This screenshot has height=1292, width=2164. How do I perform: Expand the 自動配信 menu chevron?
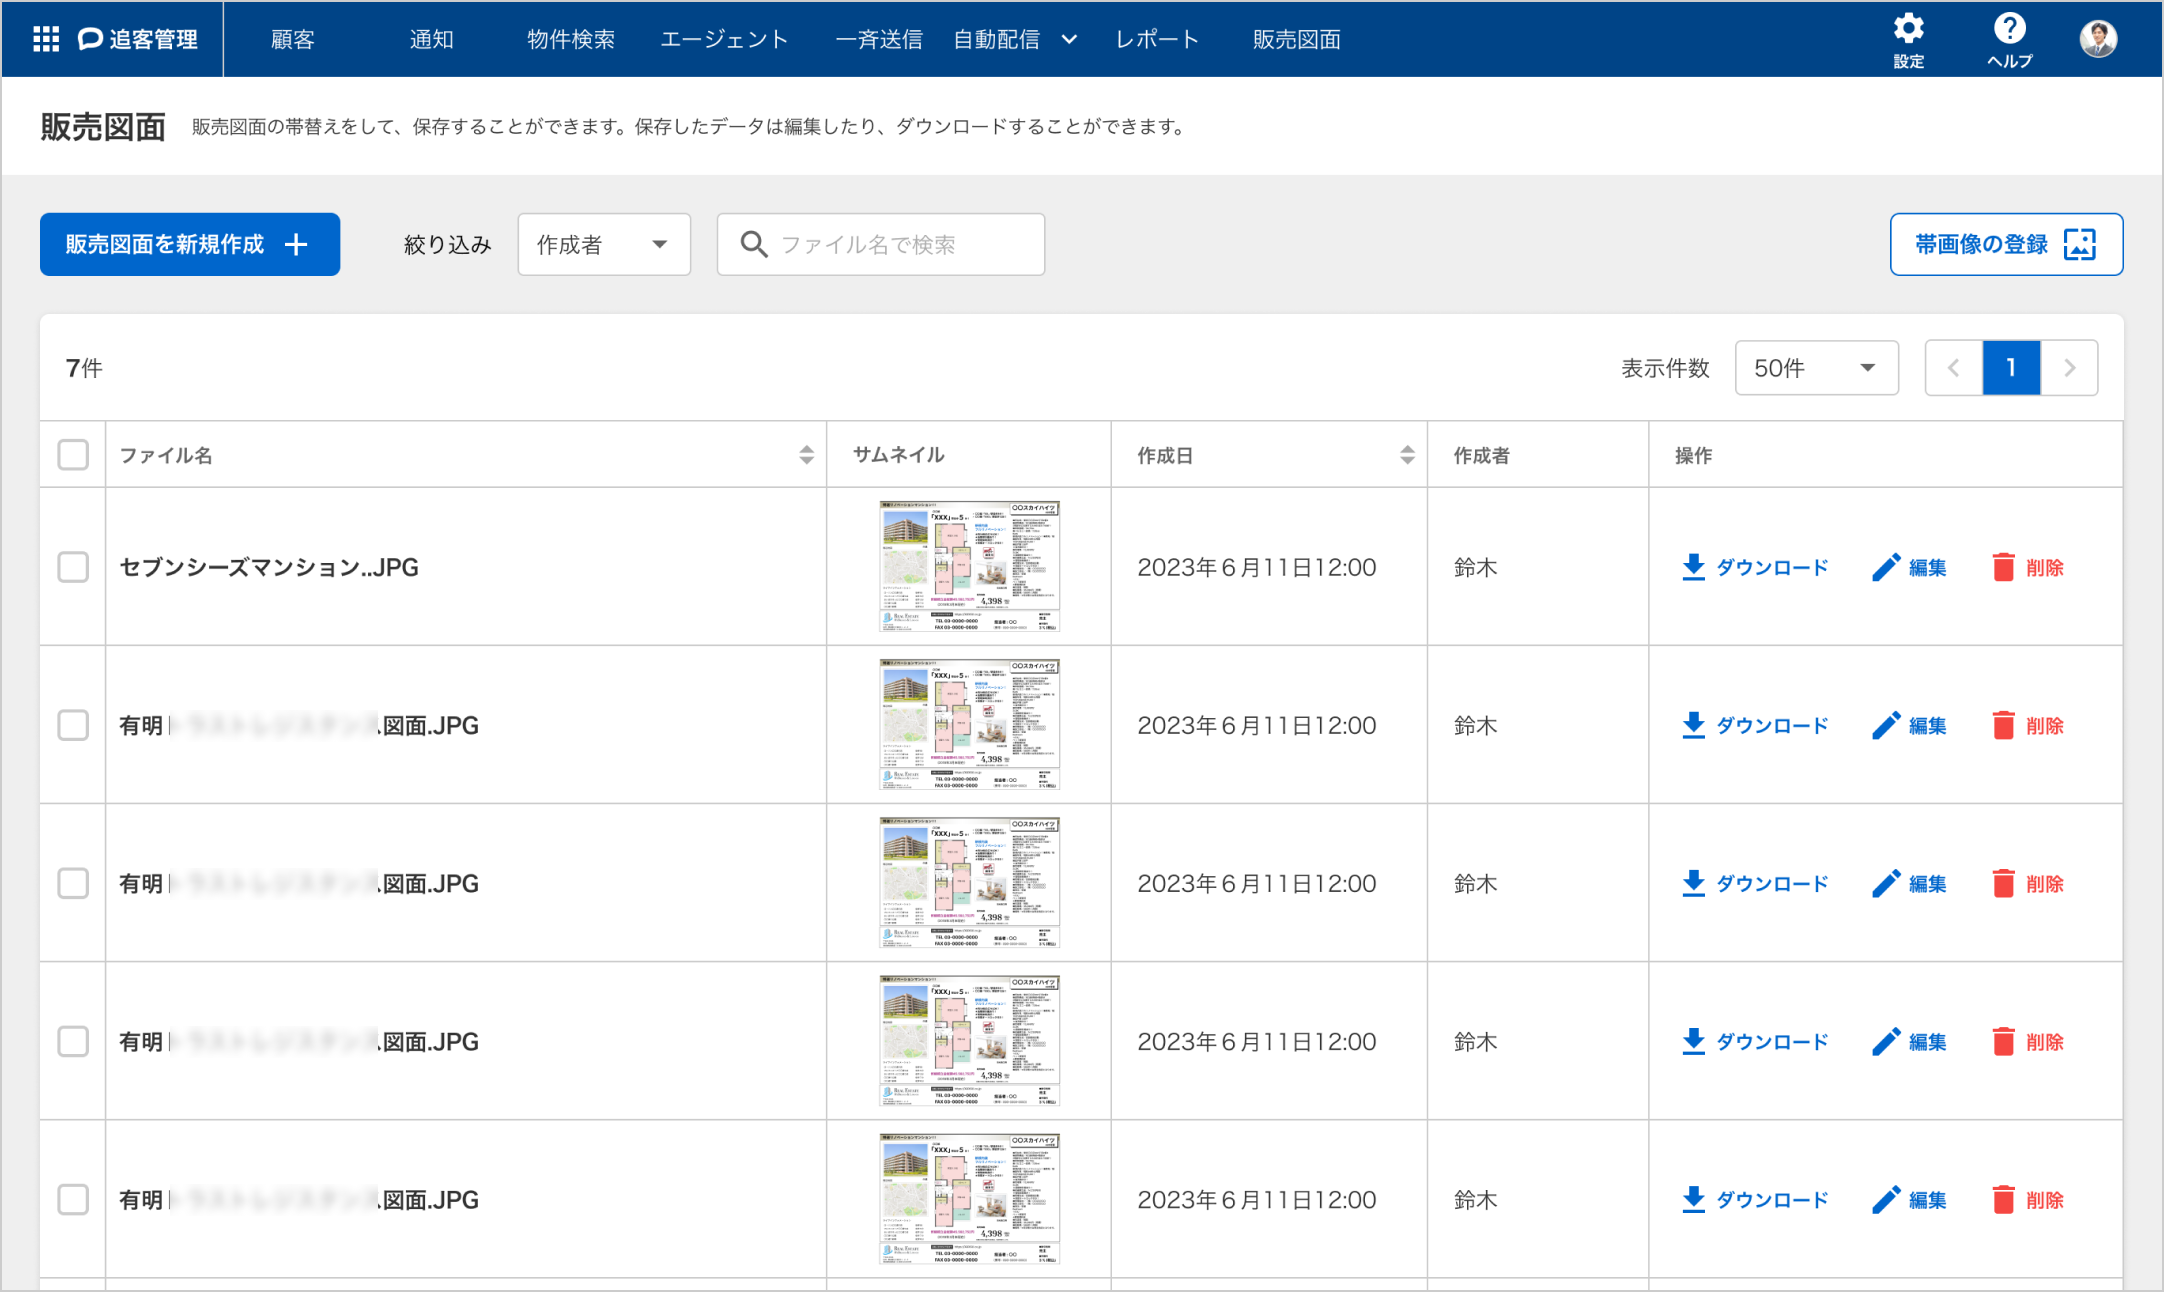tap(1069, 39)
